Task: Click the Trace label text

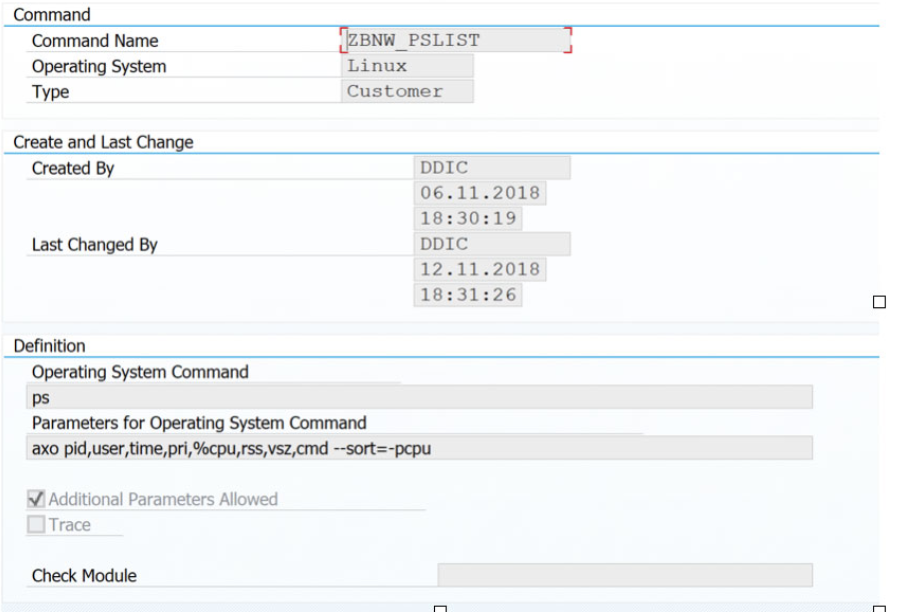Action: tap(72, 524)
